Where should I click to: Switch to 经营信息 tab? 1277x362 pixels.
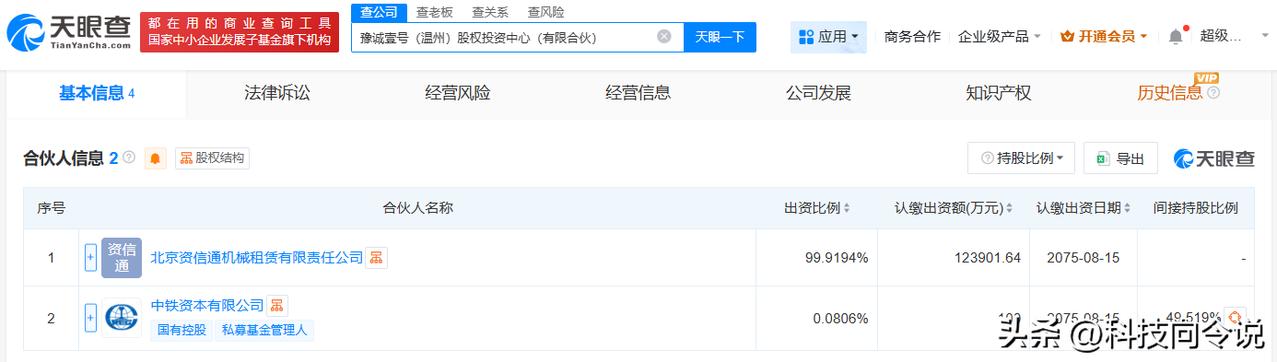[638, 93]
